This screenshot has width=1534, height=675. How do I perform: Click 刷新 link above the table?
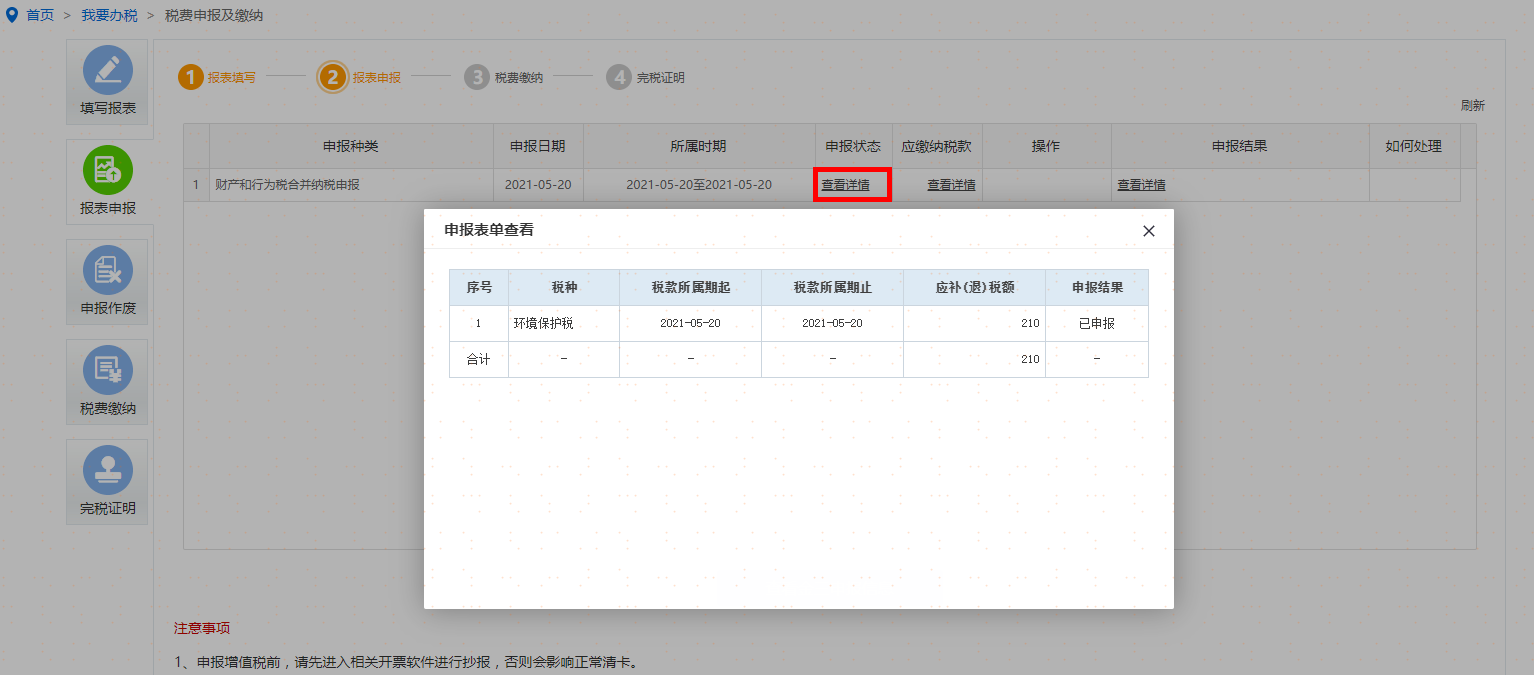pos(1473,105)
